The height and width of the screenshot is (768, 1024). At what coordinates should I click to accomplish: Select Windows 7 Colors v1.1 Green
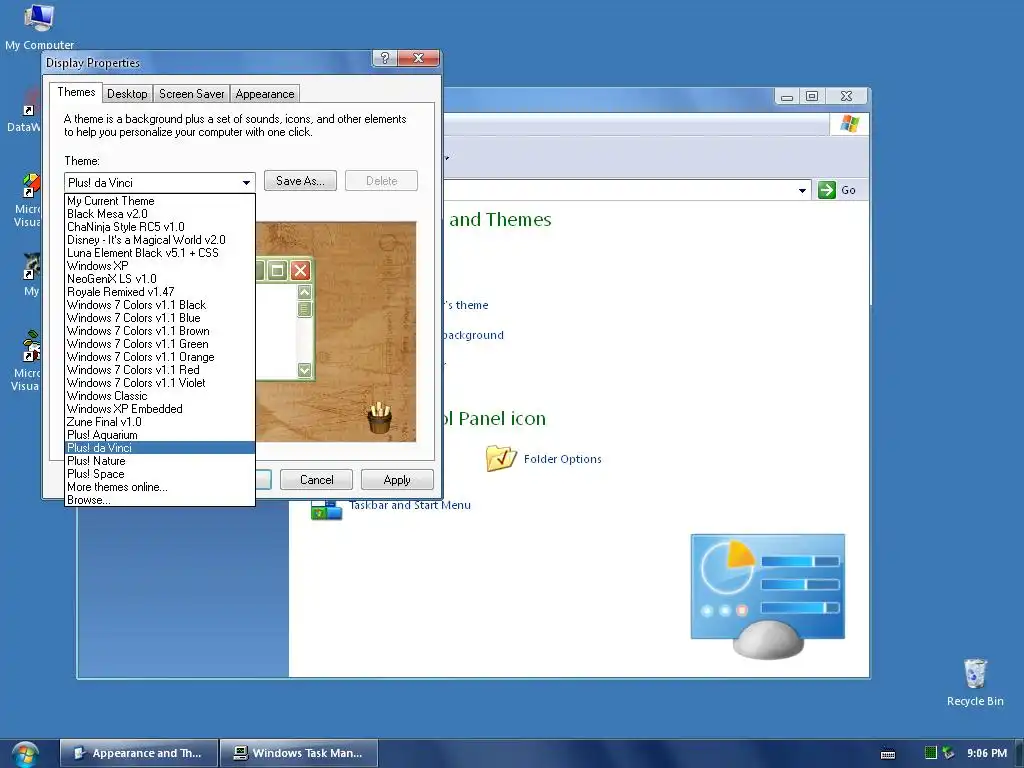tap(160, 344)
